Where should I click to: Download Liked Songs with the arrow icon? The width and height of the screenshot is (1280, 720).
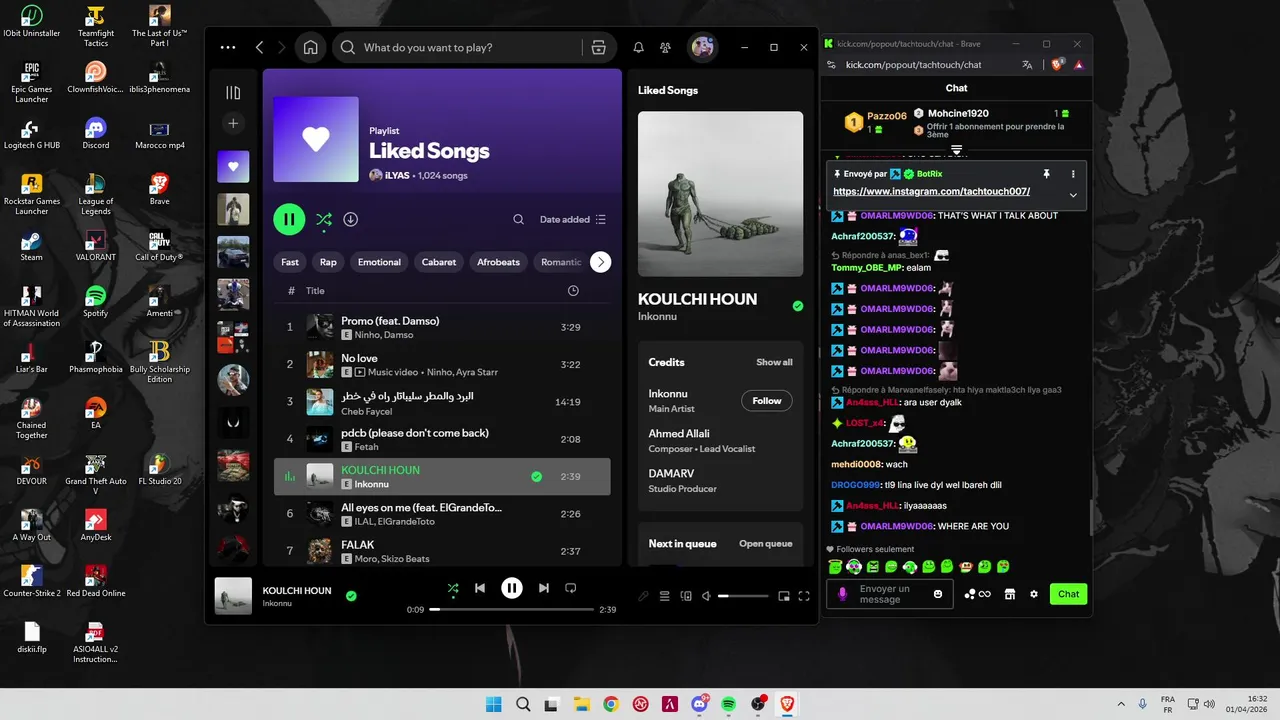[x=351, y=219]
